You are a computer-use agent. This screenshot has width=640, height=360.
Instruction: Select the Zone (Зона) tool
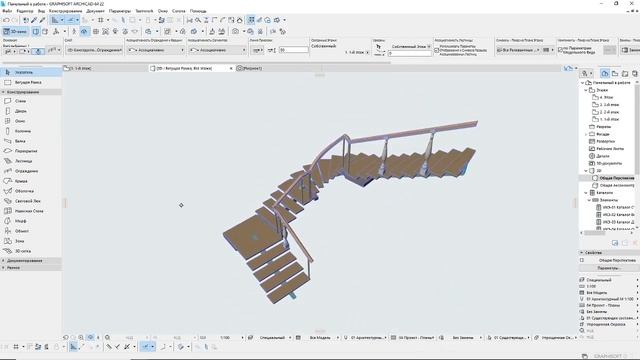pyautogui.click(x=31, y=241)
